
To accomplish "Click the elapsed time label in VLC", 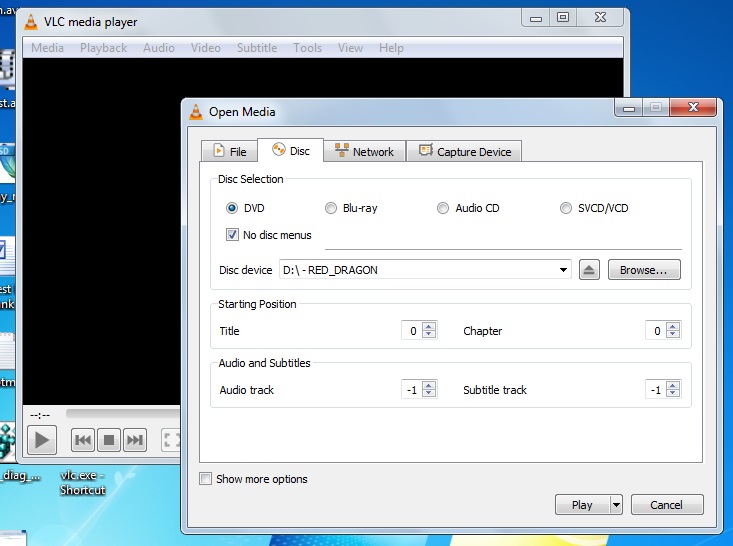I will coord(40,415).
